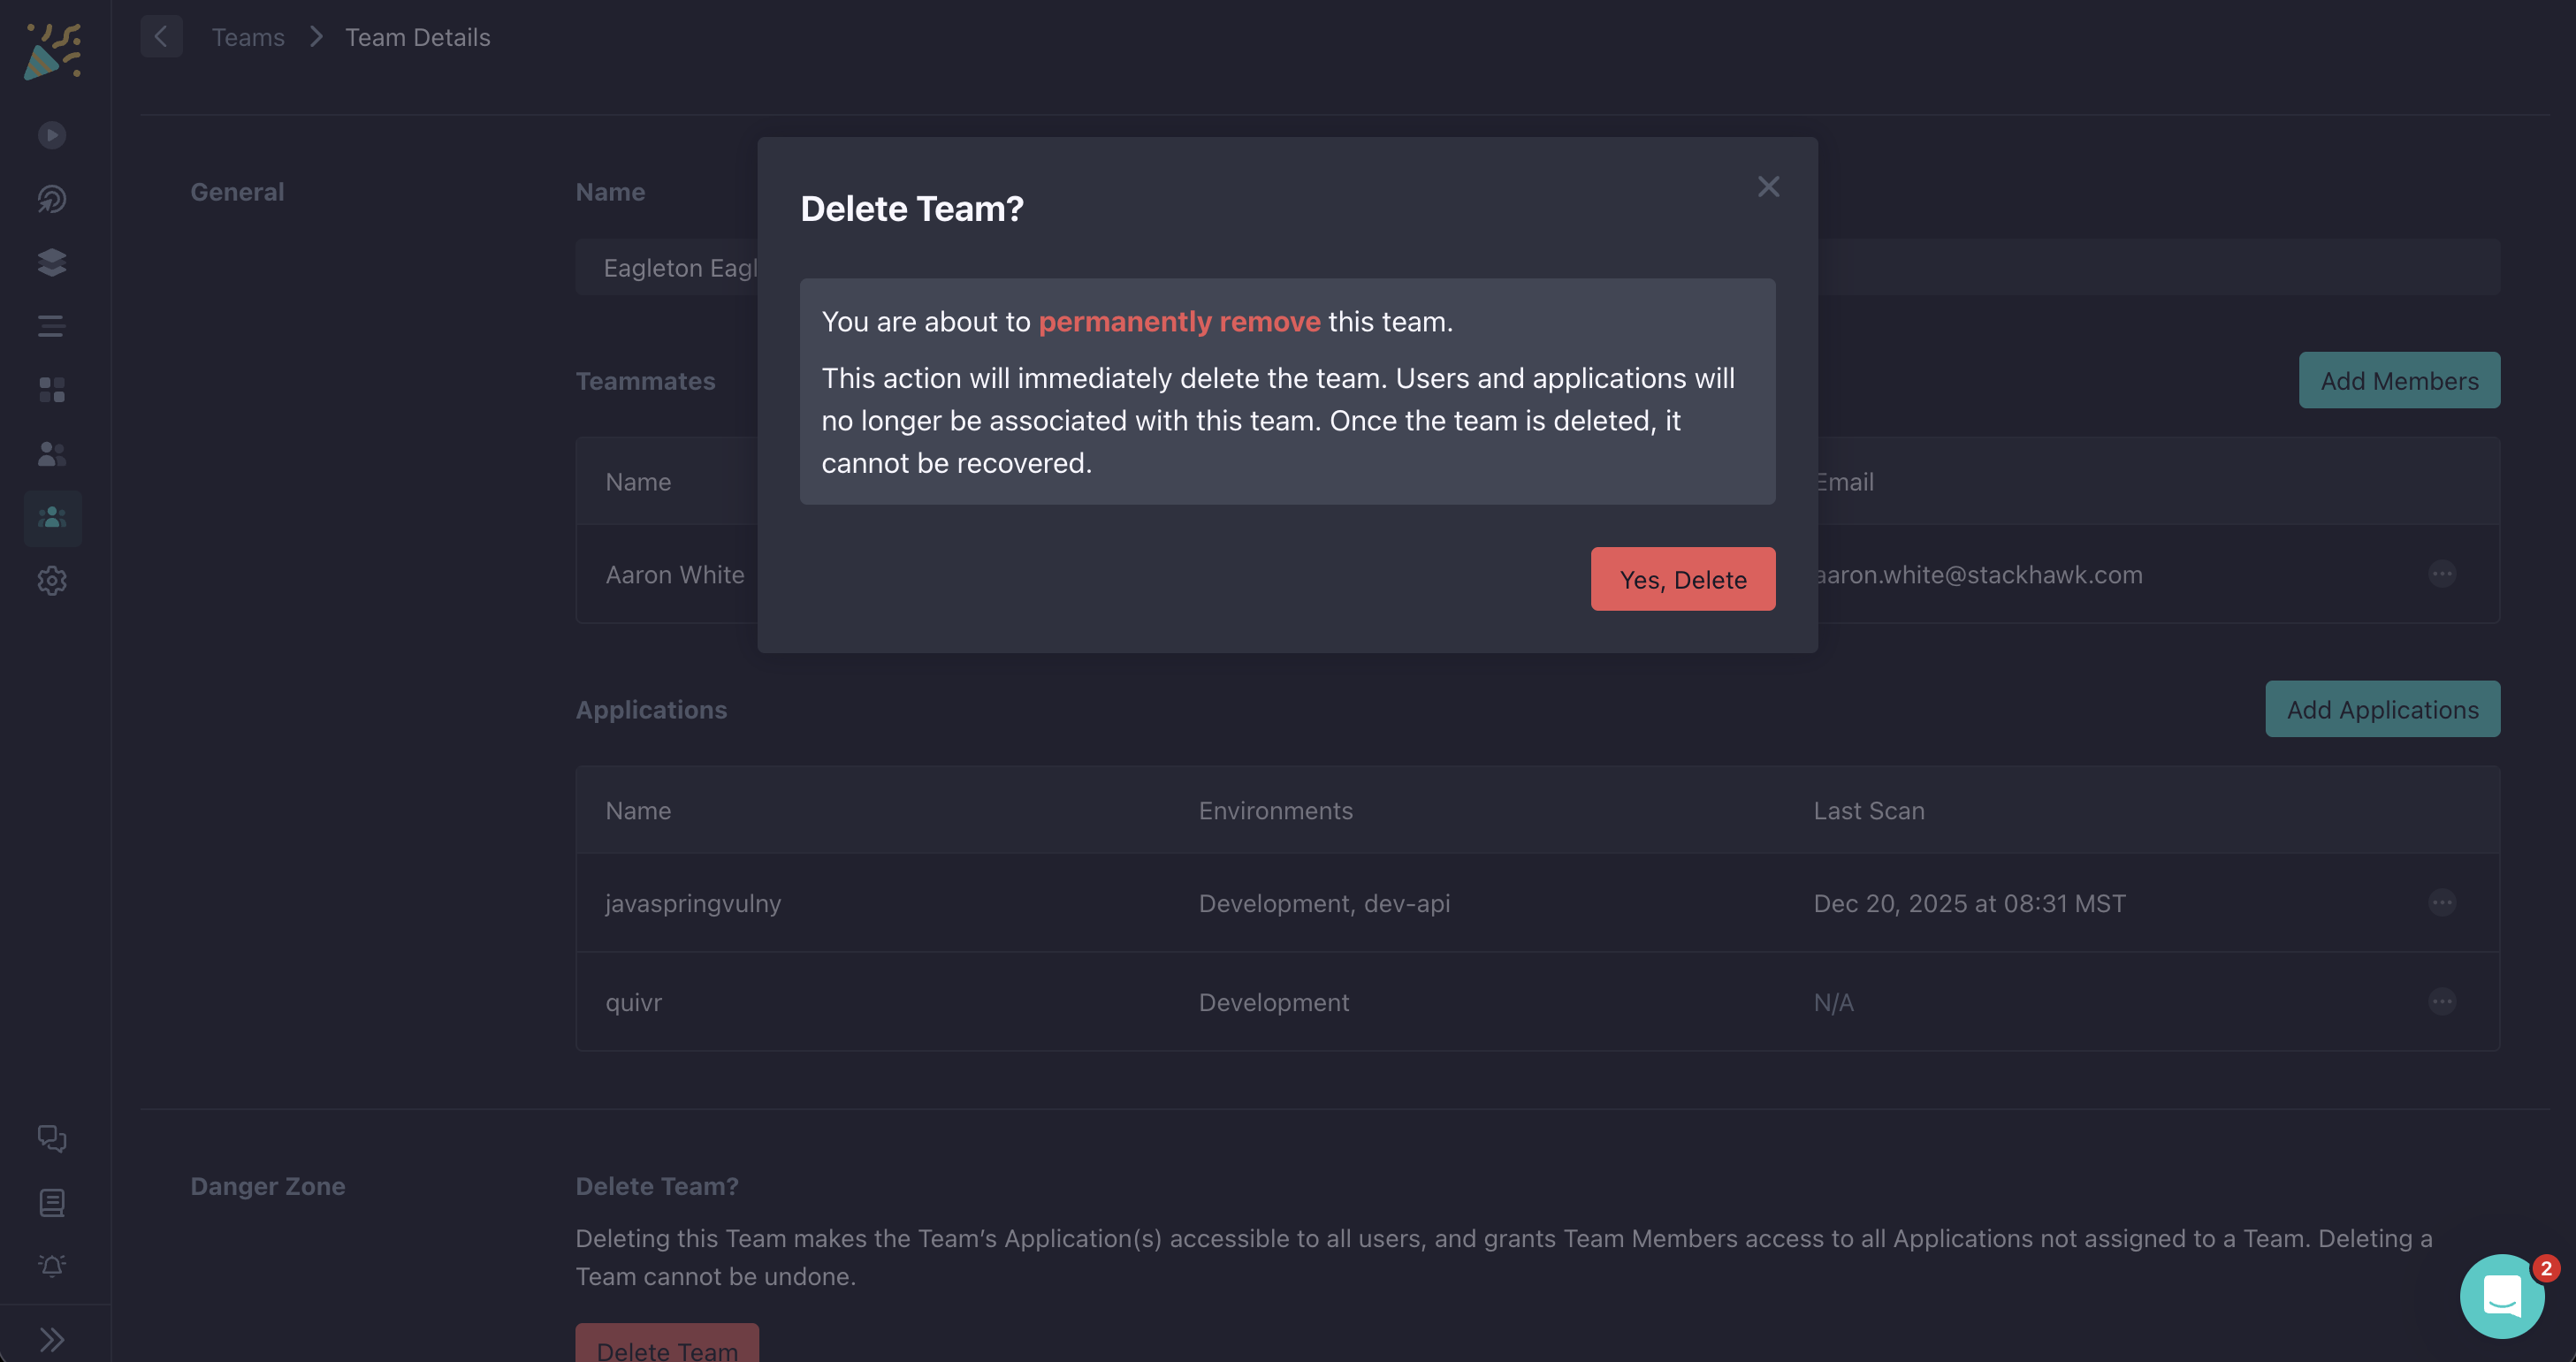
Task: Open the chat bubbles icon in the sidebar
Action: pyautogui.click(x=52, y=1138)
